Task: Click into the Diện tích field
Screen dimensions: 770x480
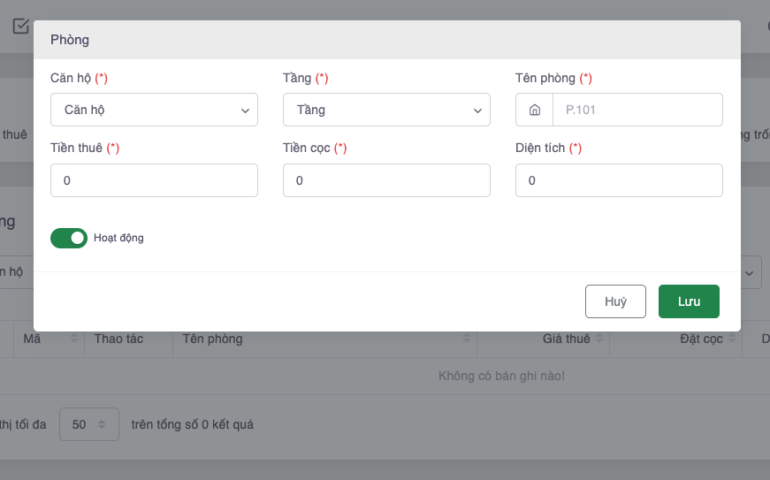Action: click(619, 181)
